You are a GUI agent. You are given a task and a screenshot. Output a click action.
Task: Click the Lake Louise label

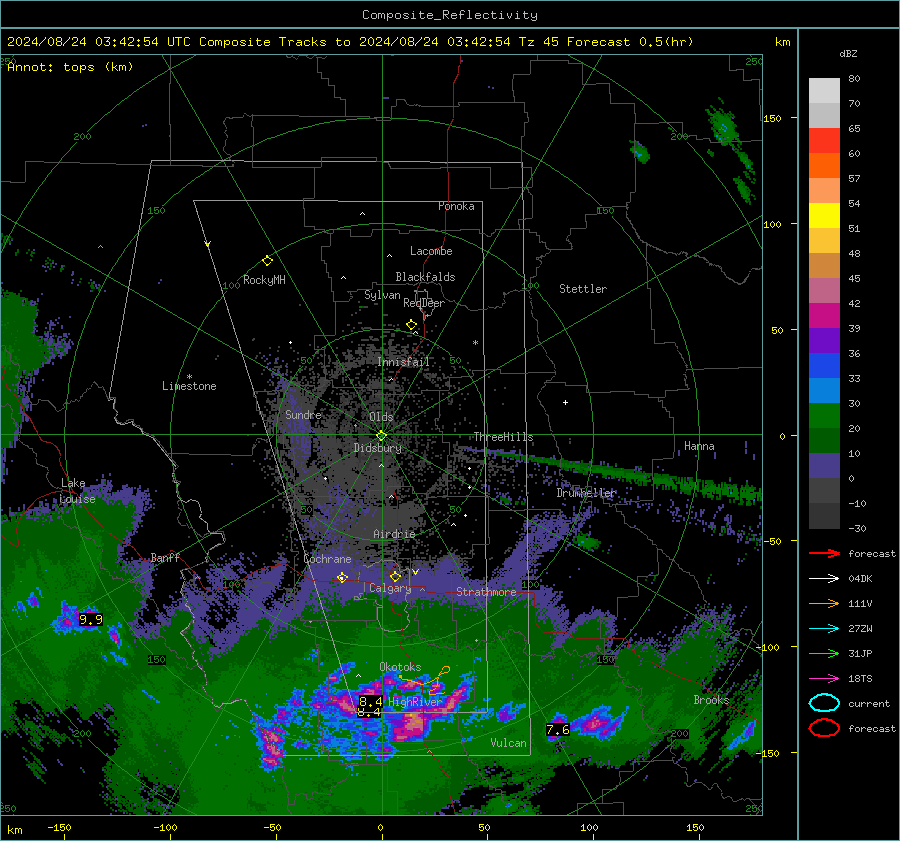(x=78, y=491)
